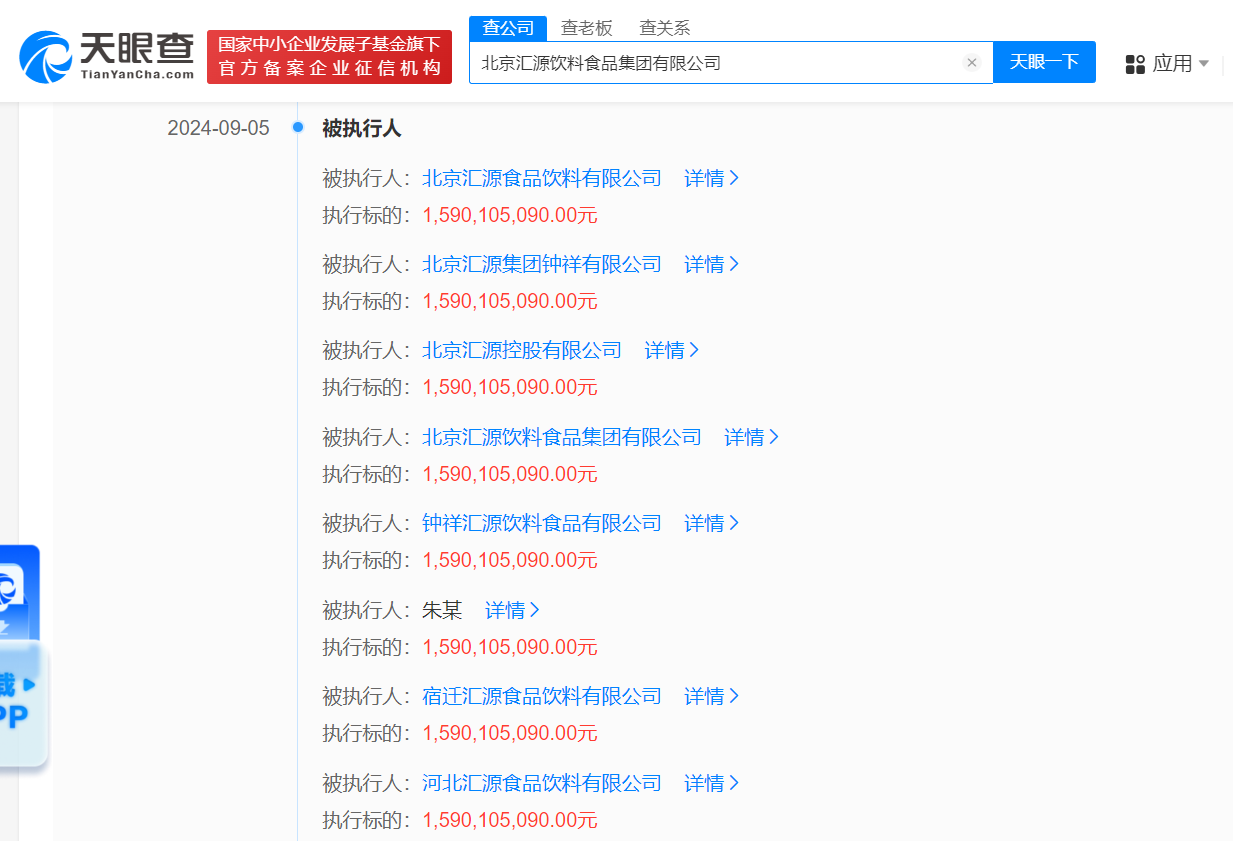Open the 钟祥汇源饮料食品有限公司 link
This screenshot has height=841, width=1233.
pos(542,524)
